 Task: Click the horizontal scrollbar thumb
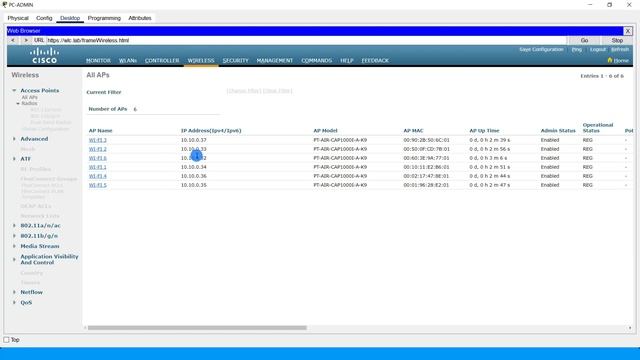pos(197,328)
